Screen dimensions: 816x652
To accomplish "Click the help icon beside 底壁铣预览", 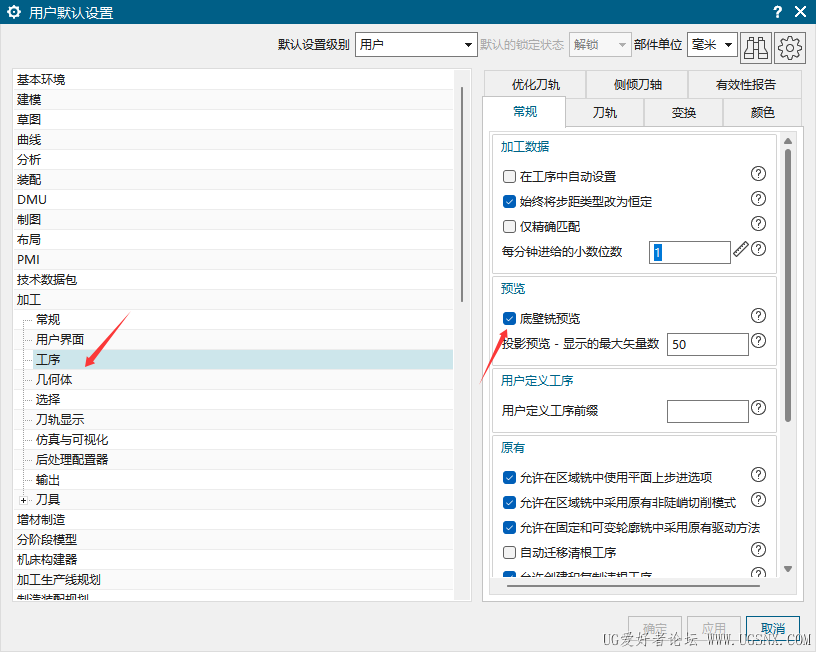I will [x=758, y=315].
